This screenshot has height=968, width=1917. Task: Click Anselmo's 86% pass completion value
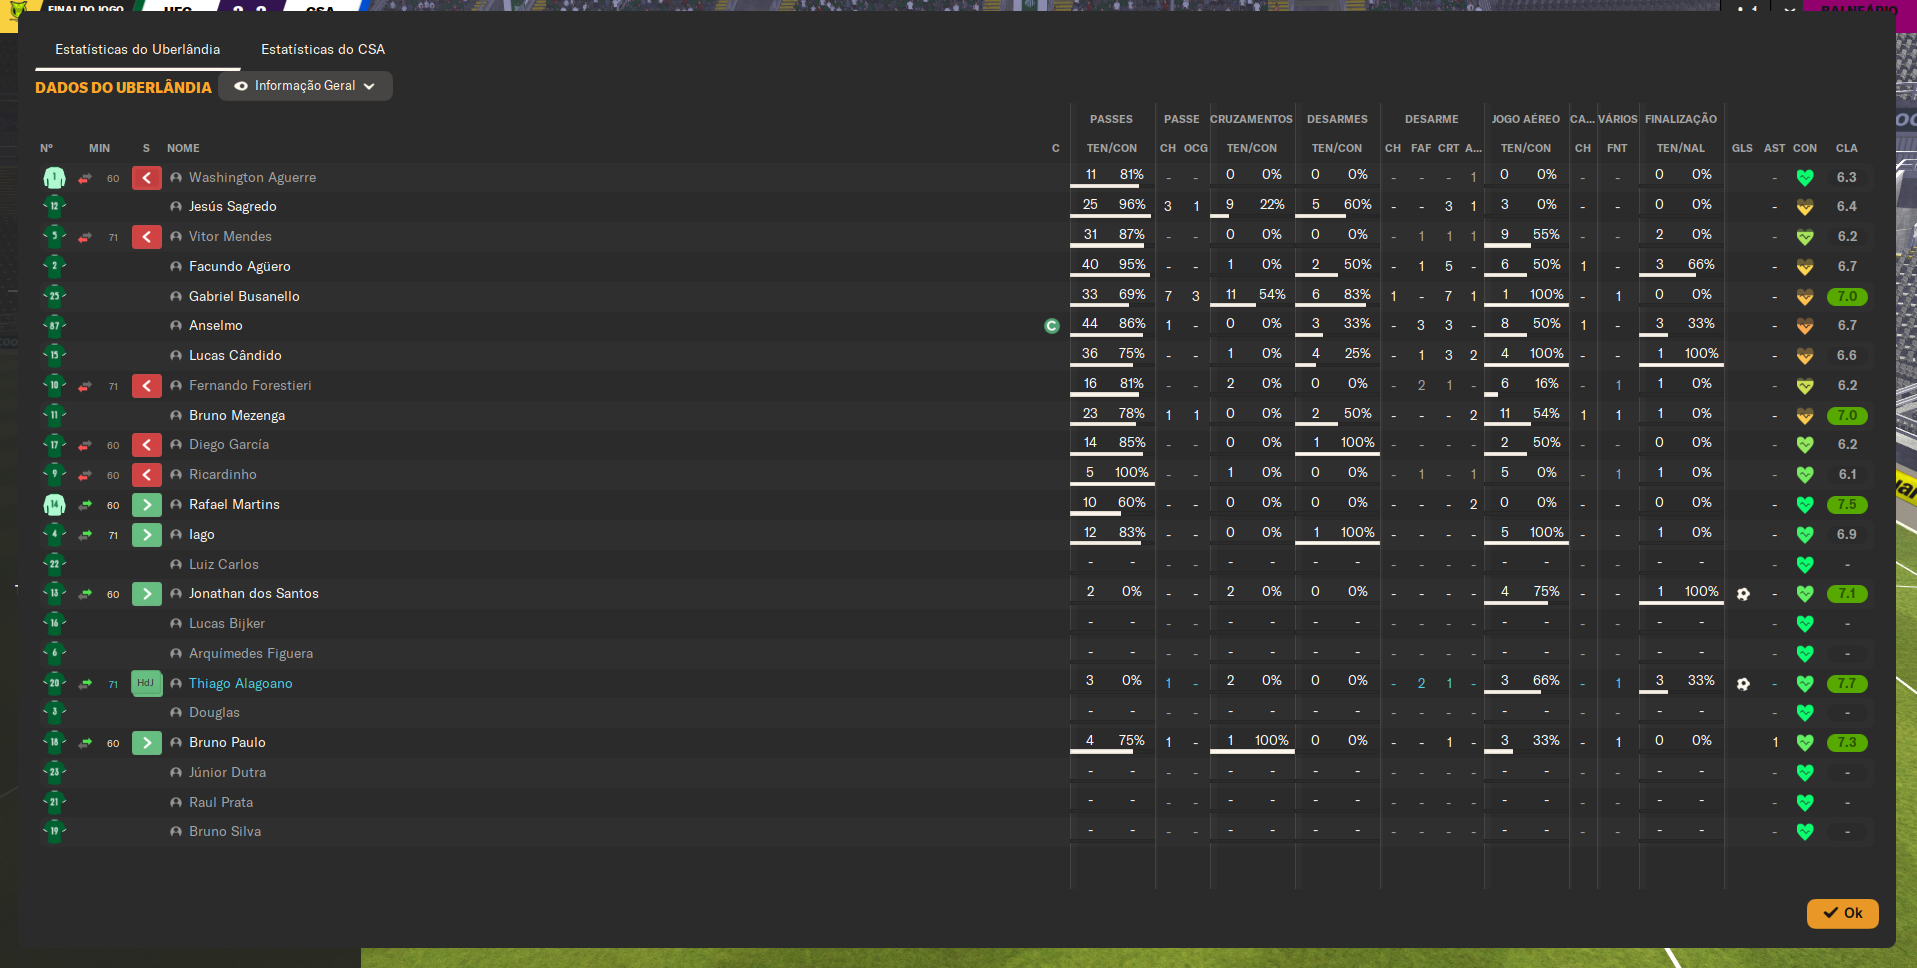pyautogui.click(x=1132, y=324)
